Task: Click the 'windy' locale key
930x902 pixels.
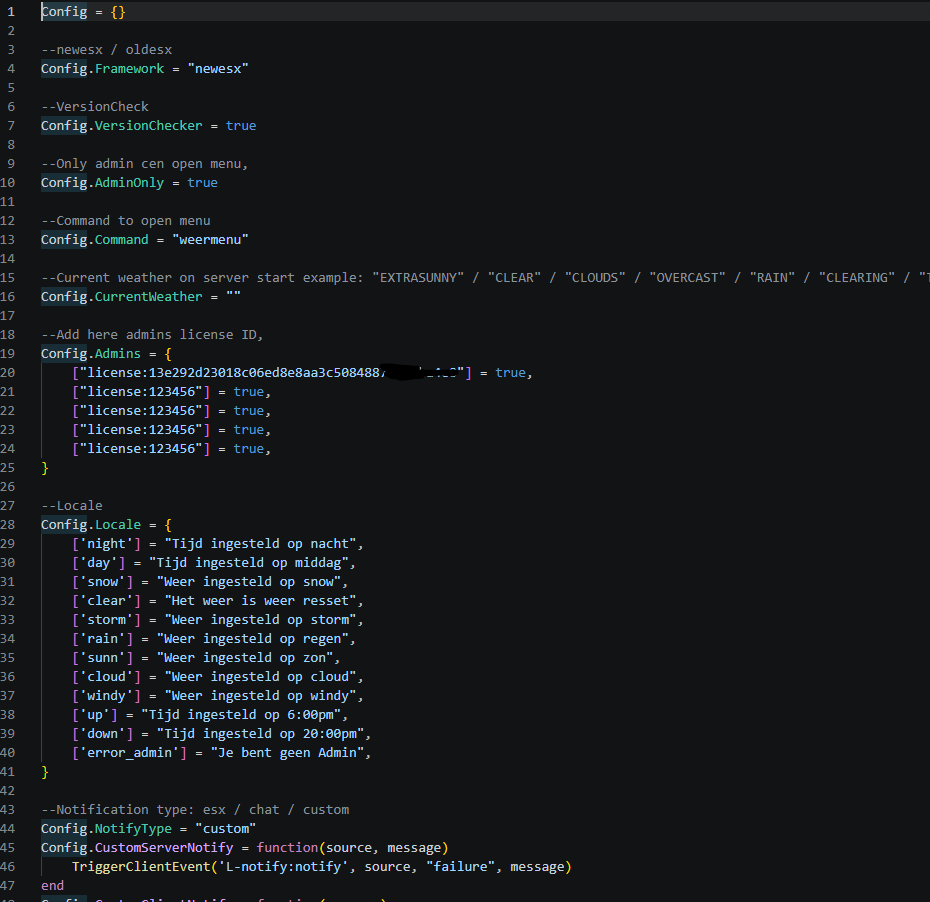Action: [x=106, y=696]
